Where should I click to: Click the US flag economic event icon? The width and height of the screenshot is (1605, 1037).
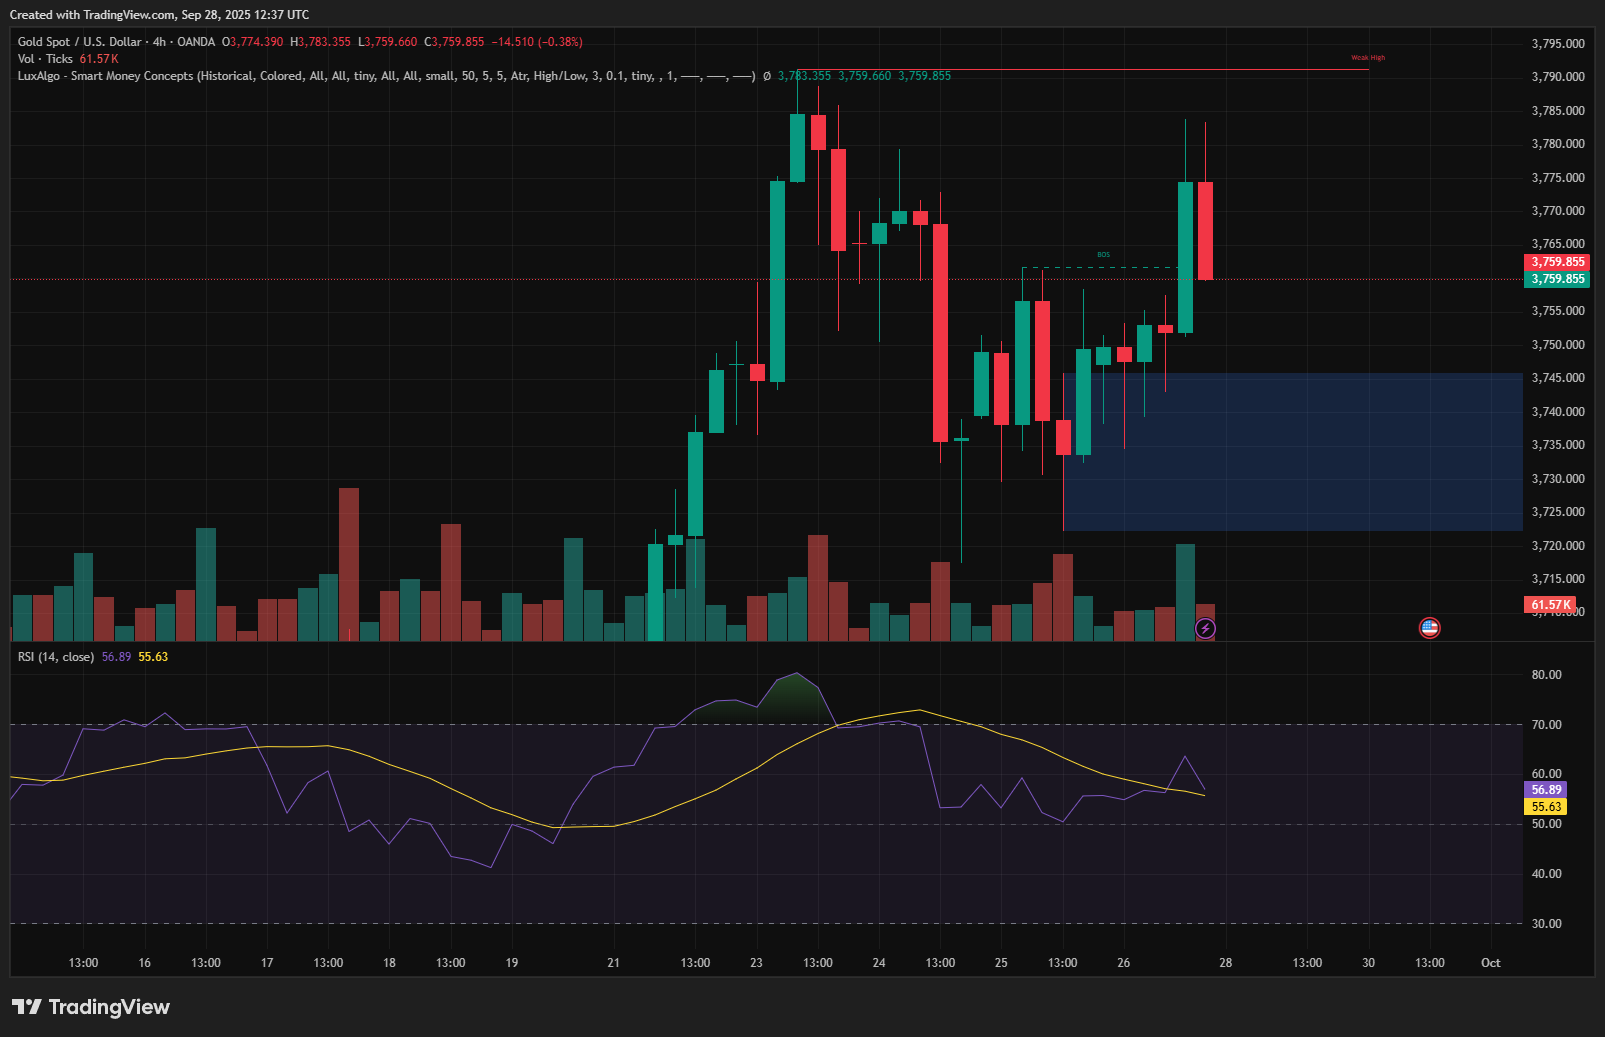click(1429, 628)
